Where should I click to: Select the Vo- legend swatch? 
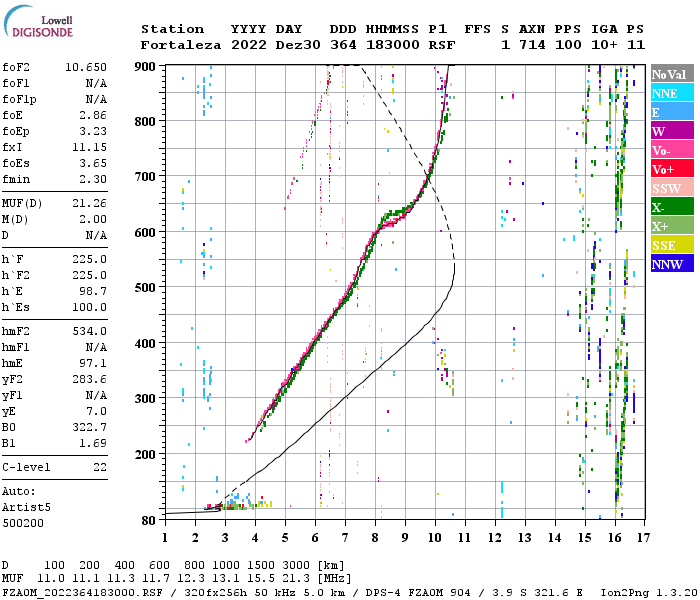click(672, 150)
